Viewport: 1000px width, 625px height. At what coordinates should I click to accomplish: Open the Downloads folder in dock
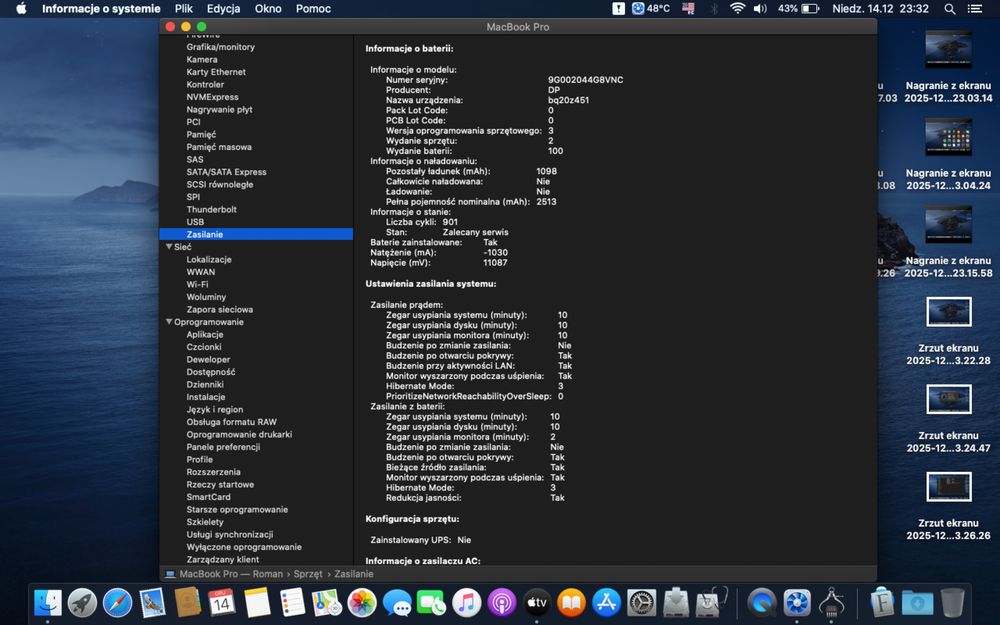917,603
